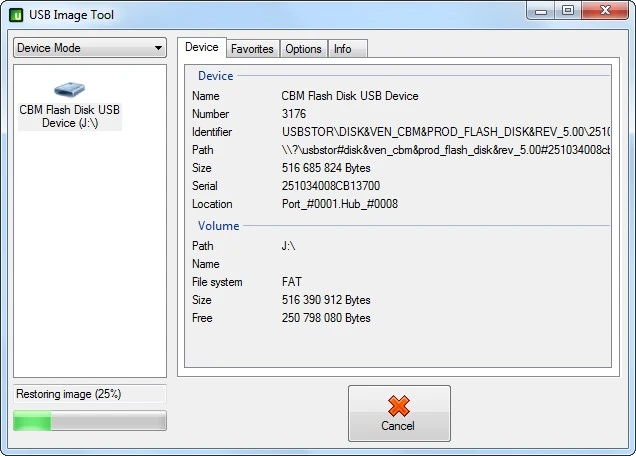This screenshot has width=636, height=456.
Task: Open the Favorites tab
Action: point(252,49)
